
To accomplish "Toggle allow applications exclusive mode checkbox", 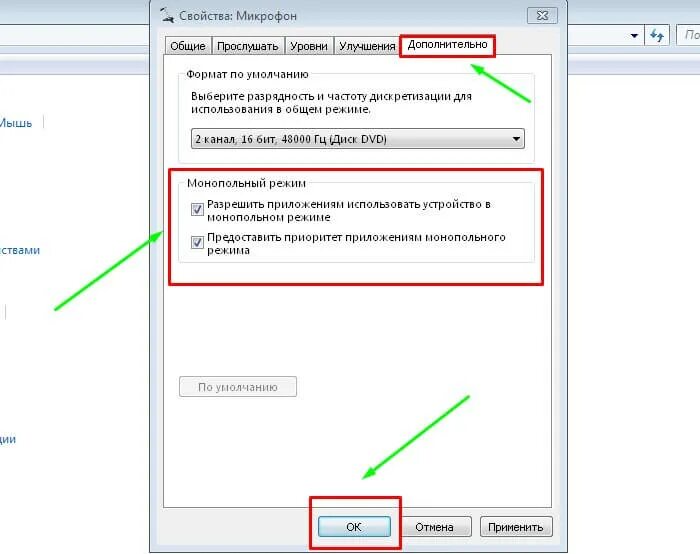I will [x=197, y=209].
